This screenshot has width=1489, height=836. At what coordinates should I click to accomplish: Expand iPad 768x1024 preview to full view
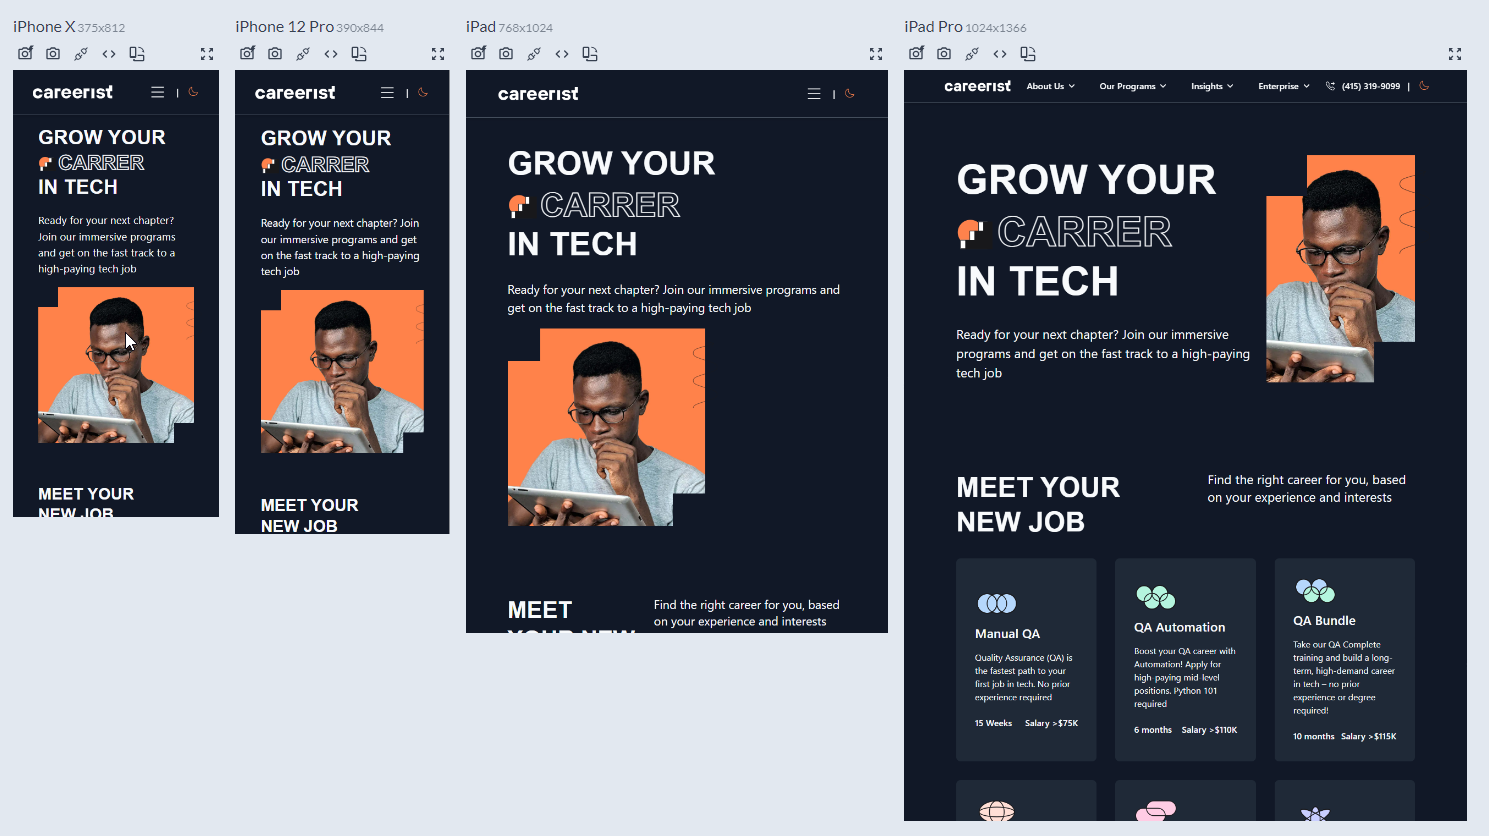(876, 54)
